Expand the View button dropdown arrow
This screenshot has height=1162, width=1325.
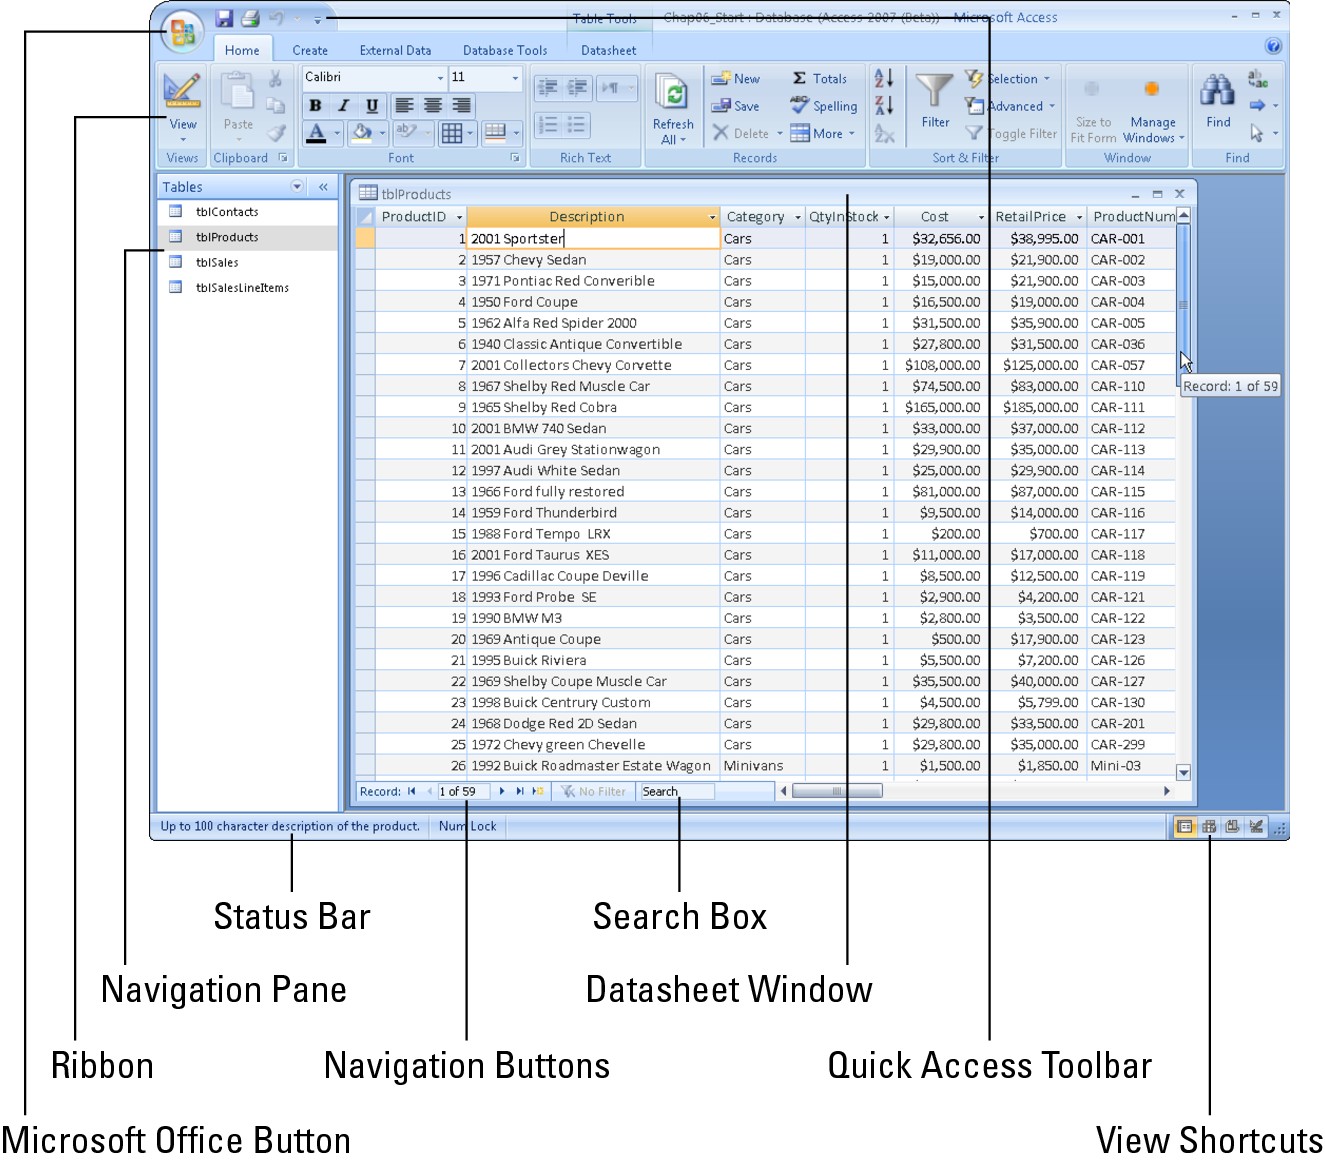pyautogui.click(x=183, y=138)
